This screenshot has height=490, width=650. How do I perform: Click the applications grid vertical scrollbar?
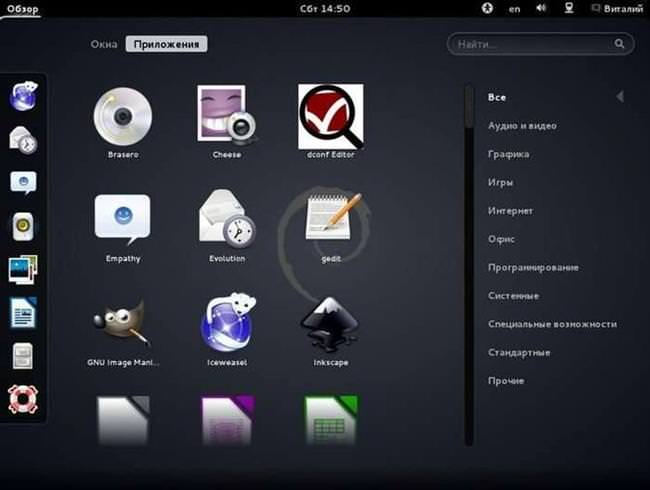tap(469, 265)
